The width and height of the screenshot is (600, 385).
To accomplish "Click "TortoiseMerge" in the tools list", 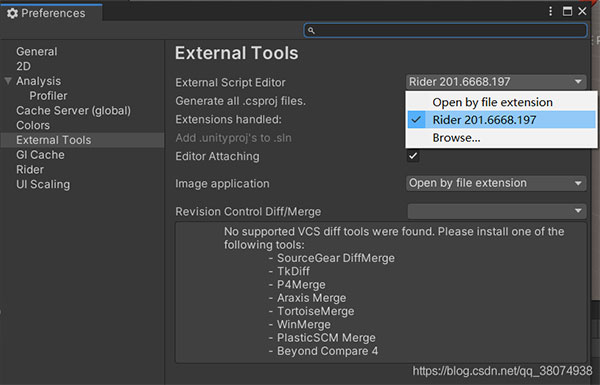I will pos(316,311).
